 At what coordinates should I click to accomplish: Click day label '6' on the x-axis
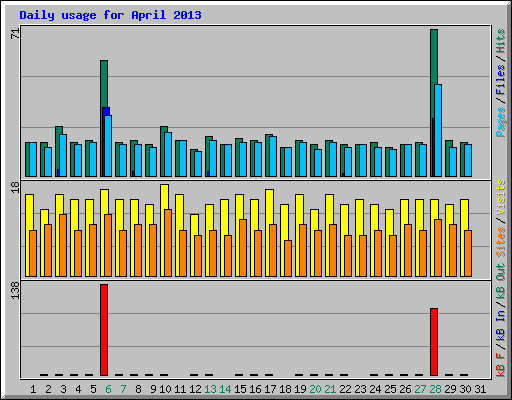click(108, 389)
